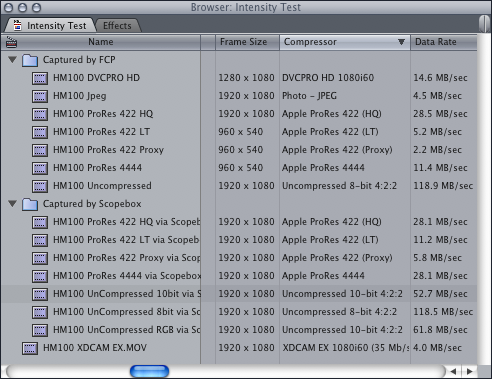The height and width of the screenshot is (379, 492).
Task: Select the HM100 UnCompressed 10bit clip icon
Action: (x=40, y=294)
